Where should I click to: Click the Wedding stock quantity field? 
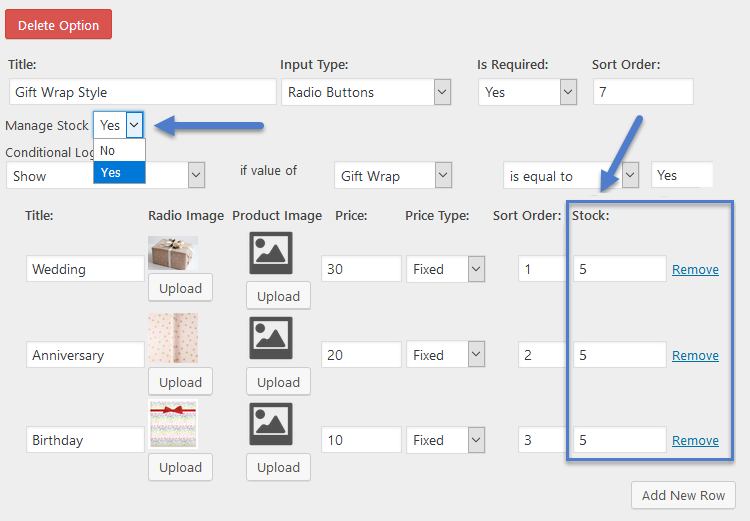point(619,269)
